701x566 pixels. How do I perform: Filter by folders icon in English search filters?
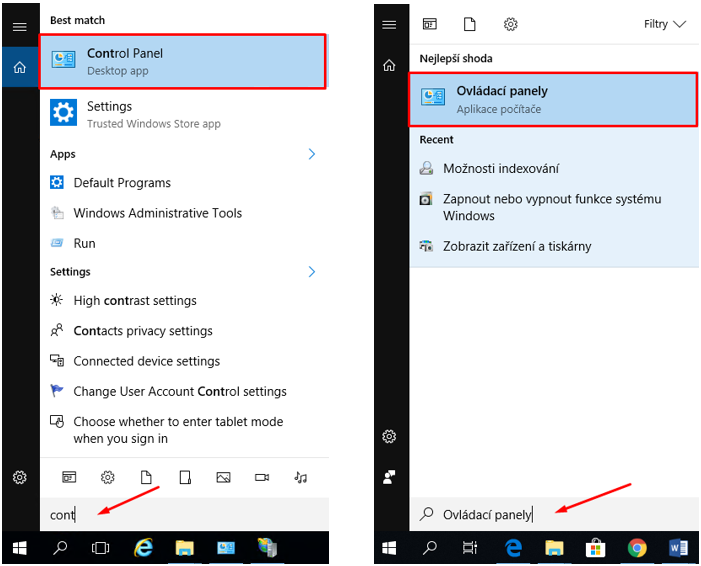[x=185, y=477]
